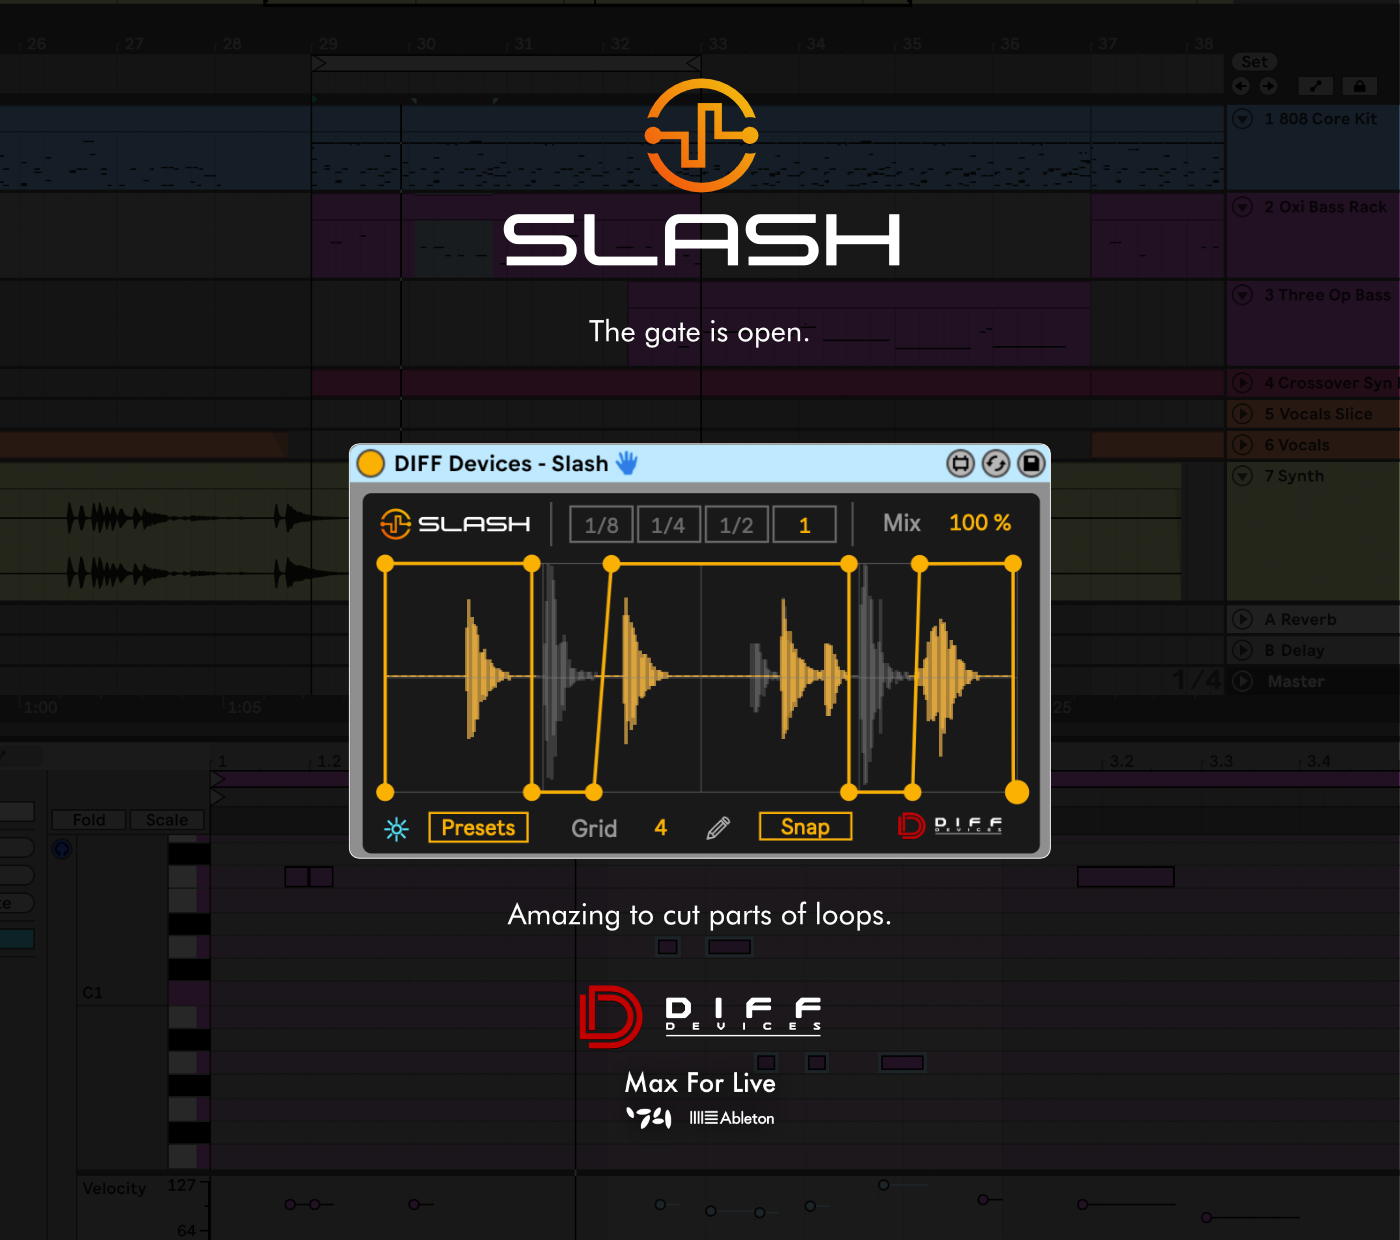1400x1240 pixels.
Task: Click the Mix label in device
Action: click(x=902, y=523)
